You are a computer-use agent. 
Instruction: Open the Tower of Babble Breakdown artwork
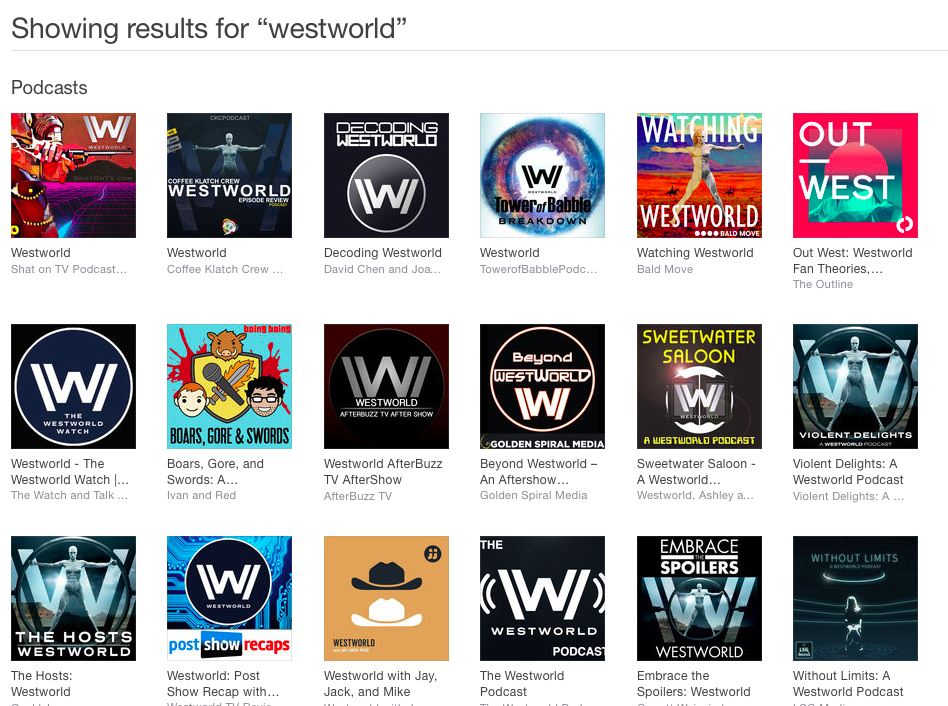click(x=542, y=175)
